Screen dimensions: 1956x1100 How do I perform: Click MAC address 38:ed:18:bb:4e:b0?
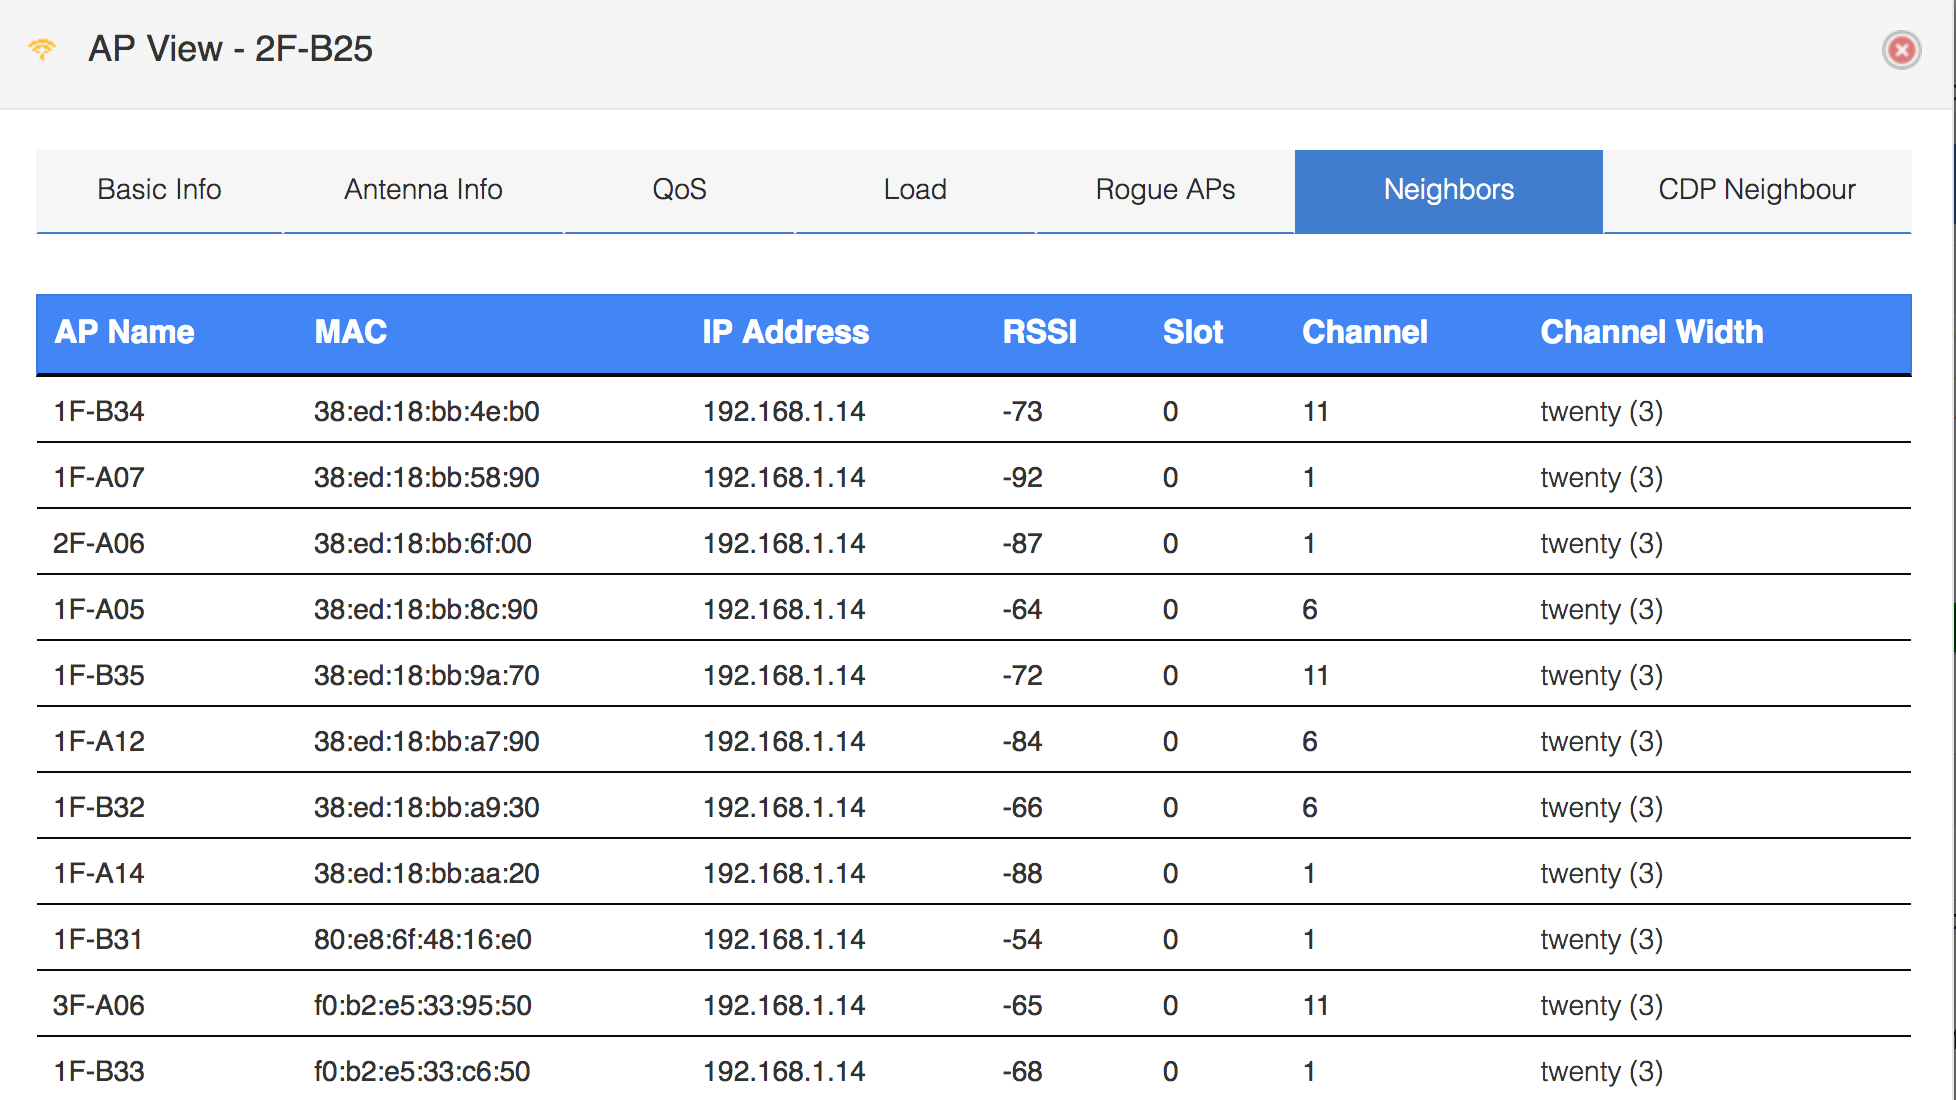tap(427, 411)
